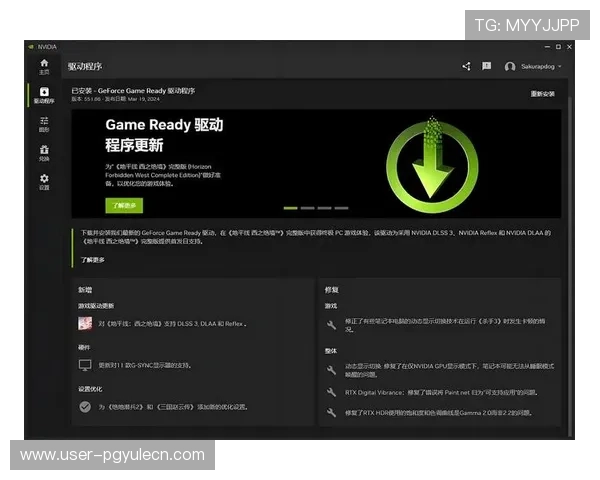Open the Home (主页) sidebar page

pos(44,67)
